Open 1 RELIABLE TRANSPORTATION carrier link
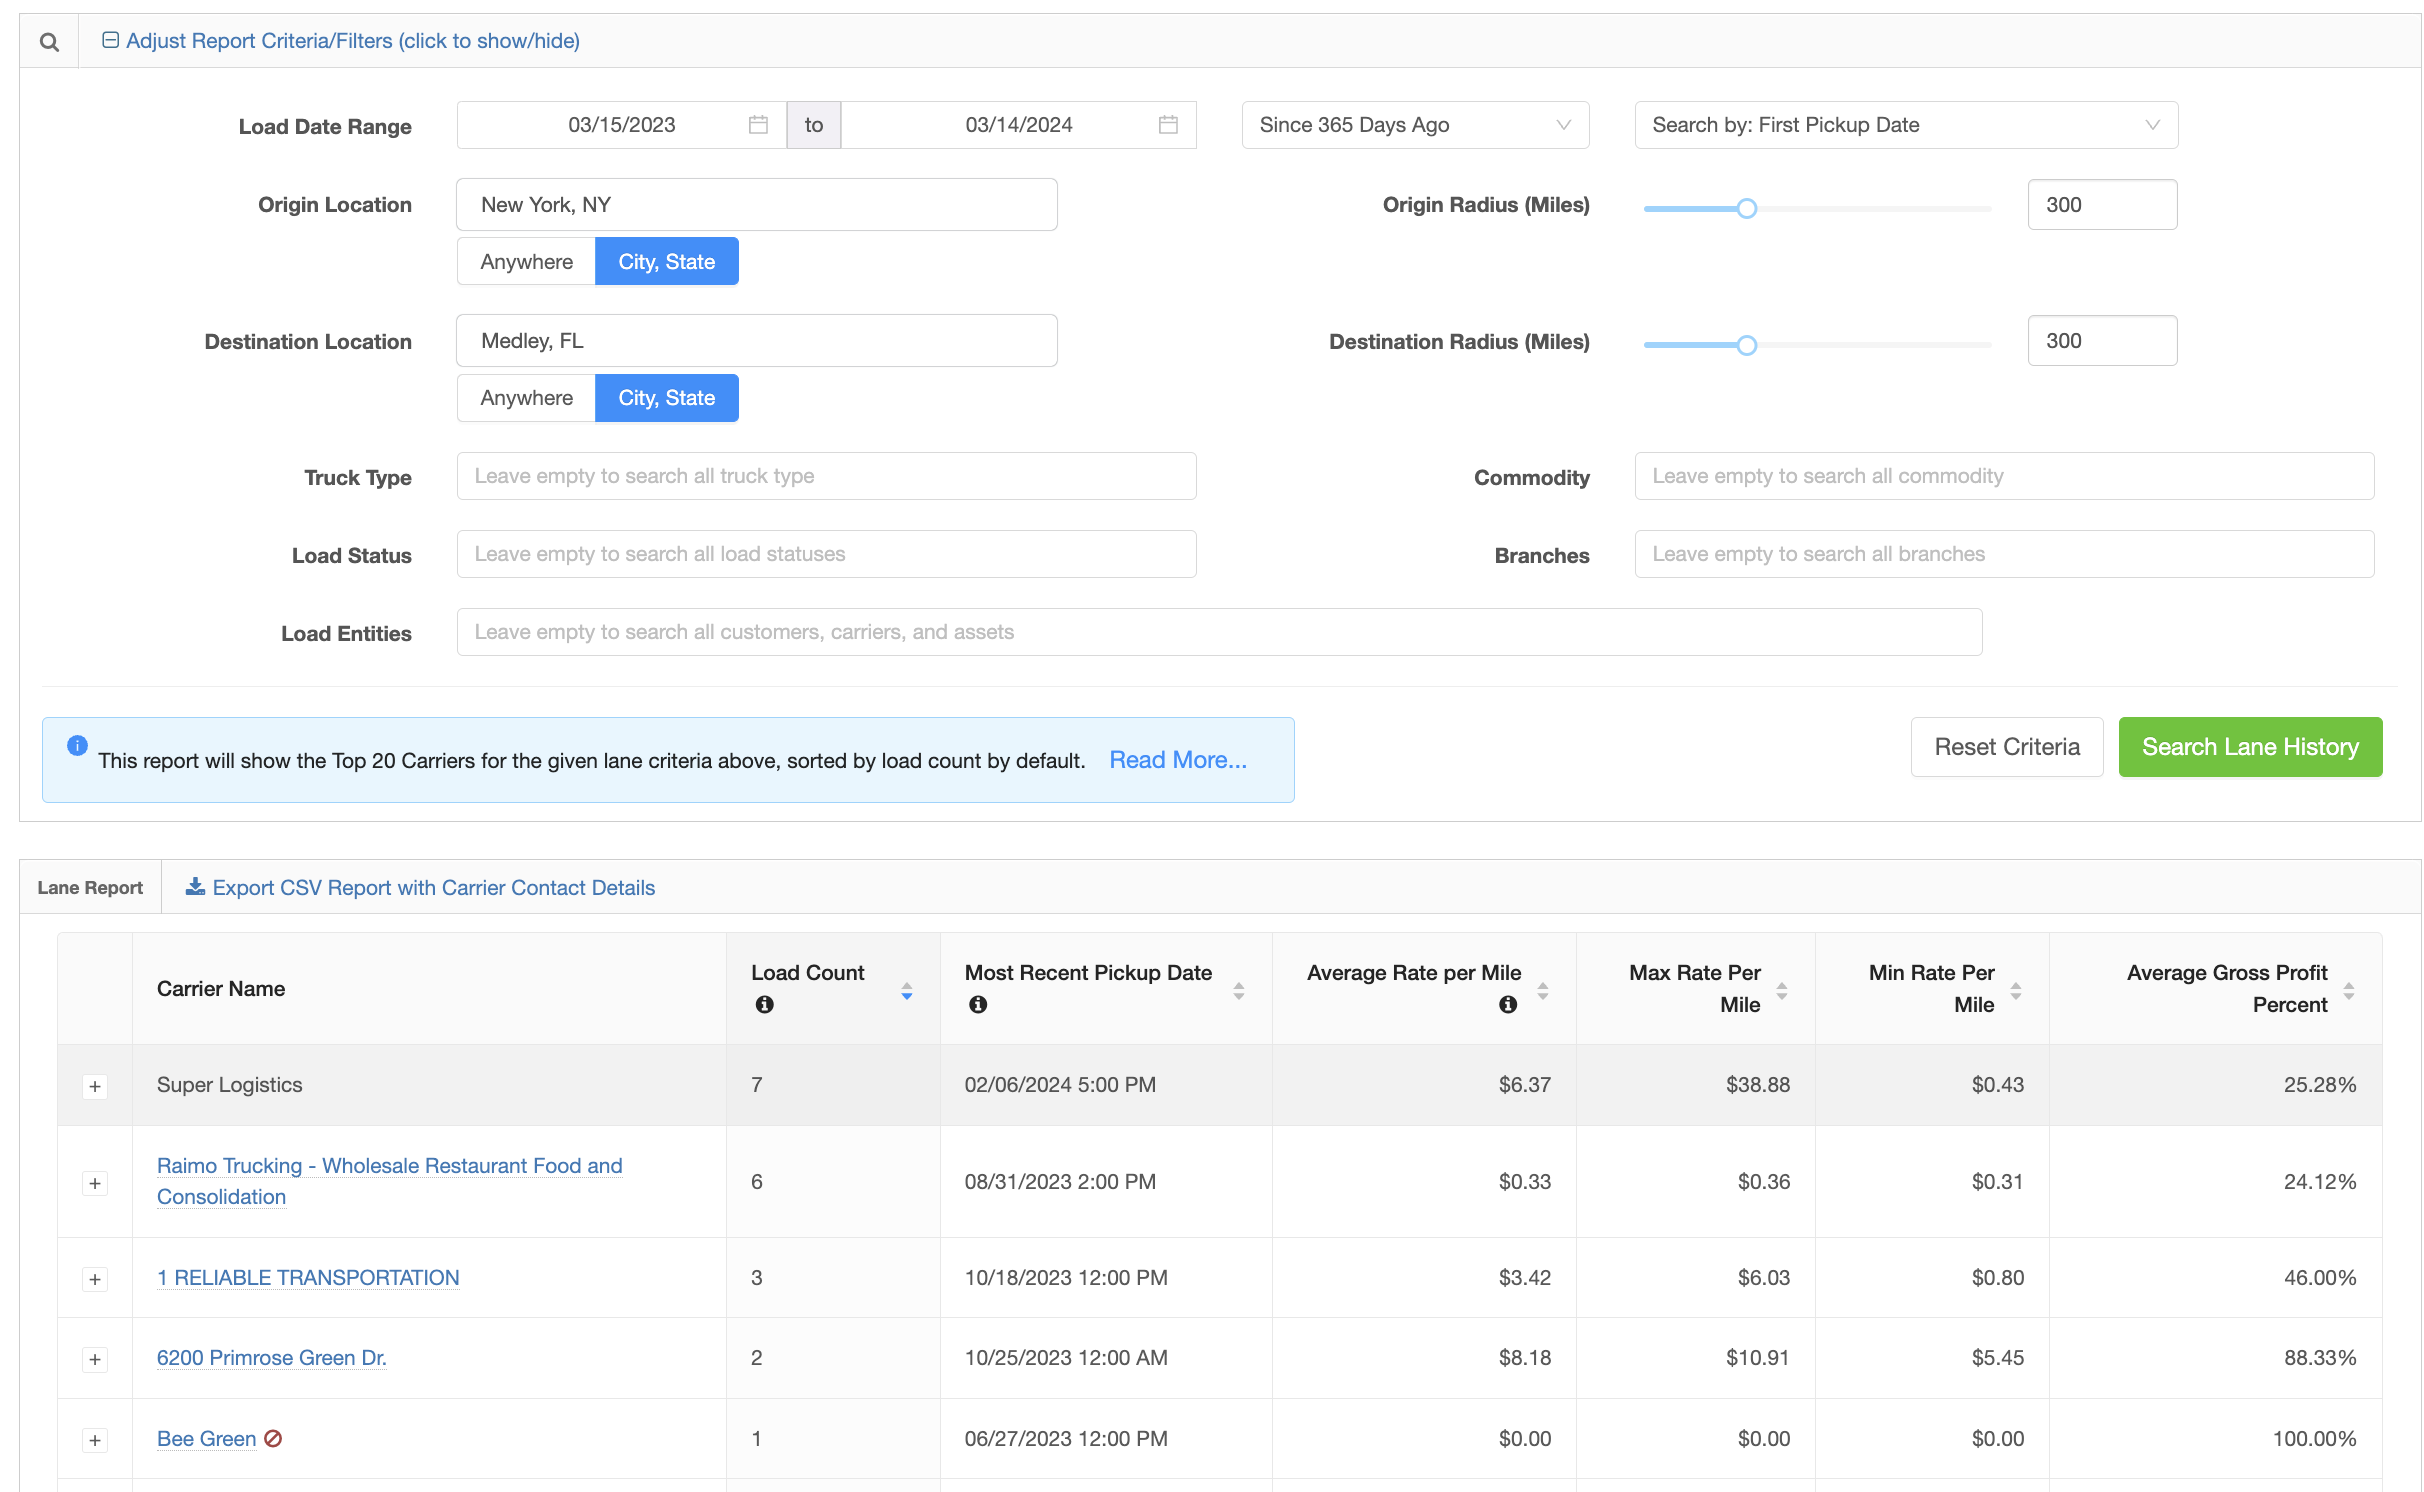Viewport: 2424px width, 1492px height. (308, 1277)
